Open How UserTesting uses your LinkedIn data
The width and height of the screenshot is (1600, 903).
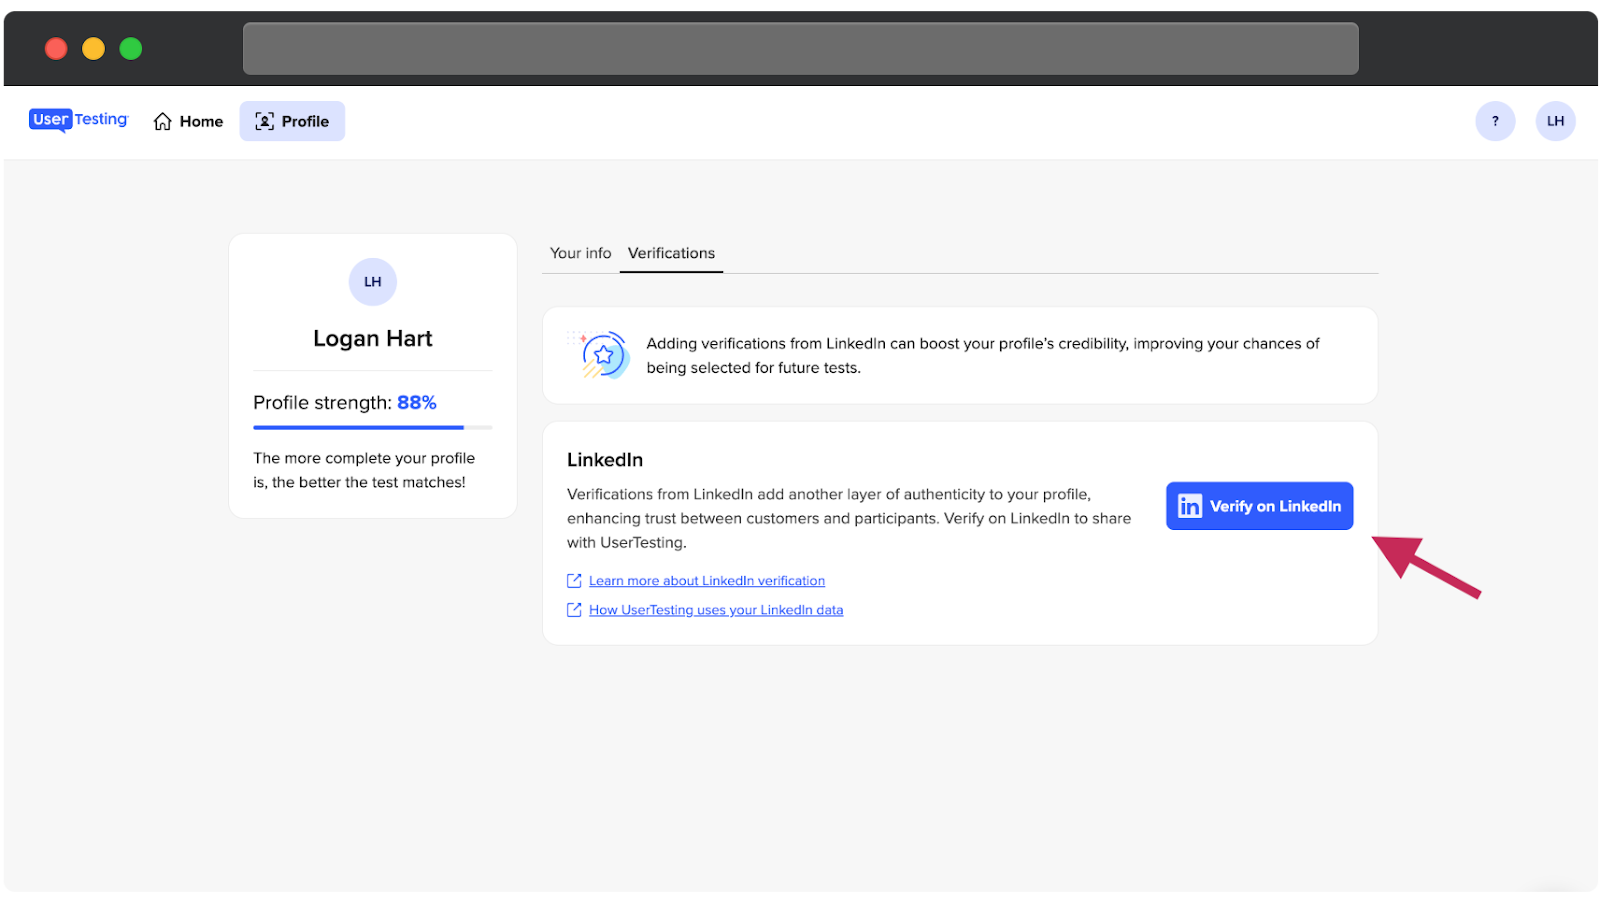click(x=716, y=610)
